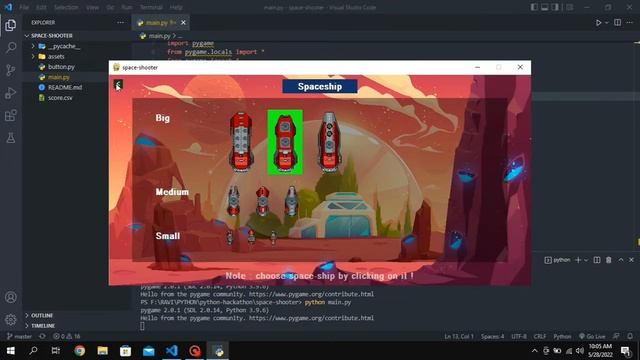Select the middle medium spaceship

(262, 201)
